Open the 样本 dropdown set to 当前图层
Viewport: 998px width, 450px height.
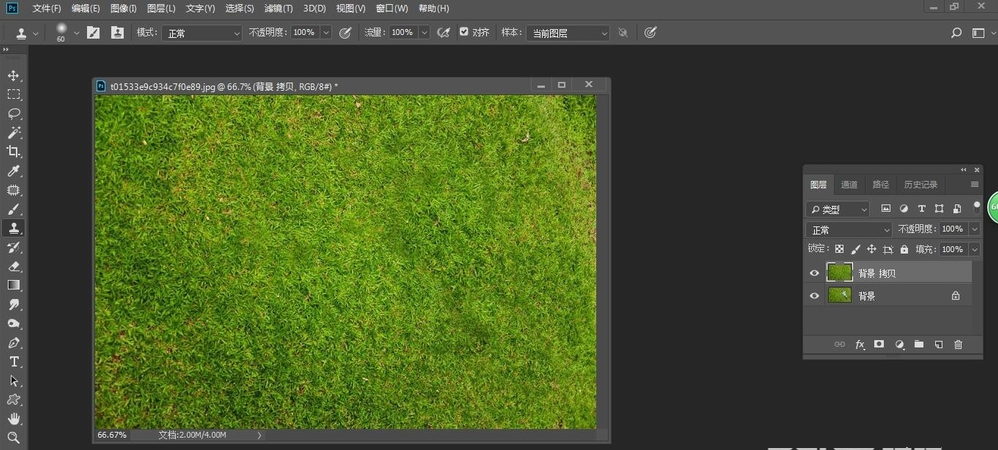pyautogui.click(x=568, y=33)
